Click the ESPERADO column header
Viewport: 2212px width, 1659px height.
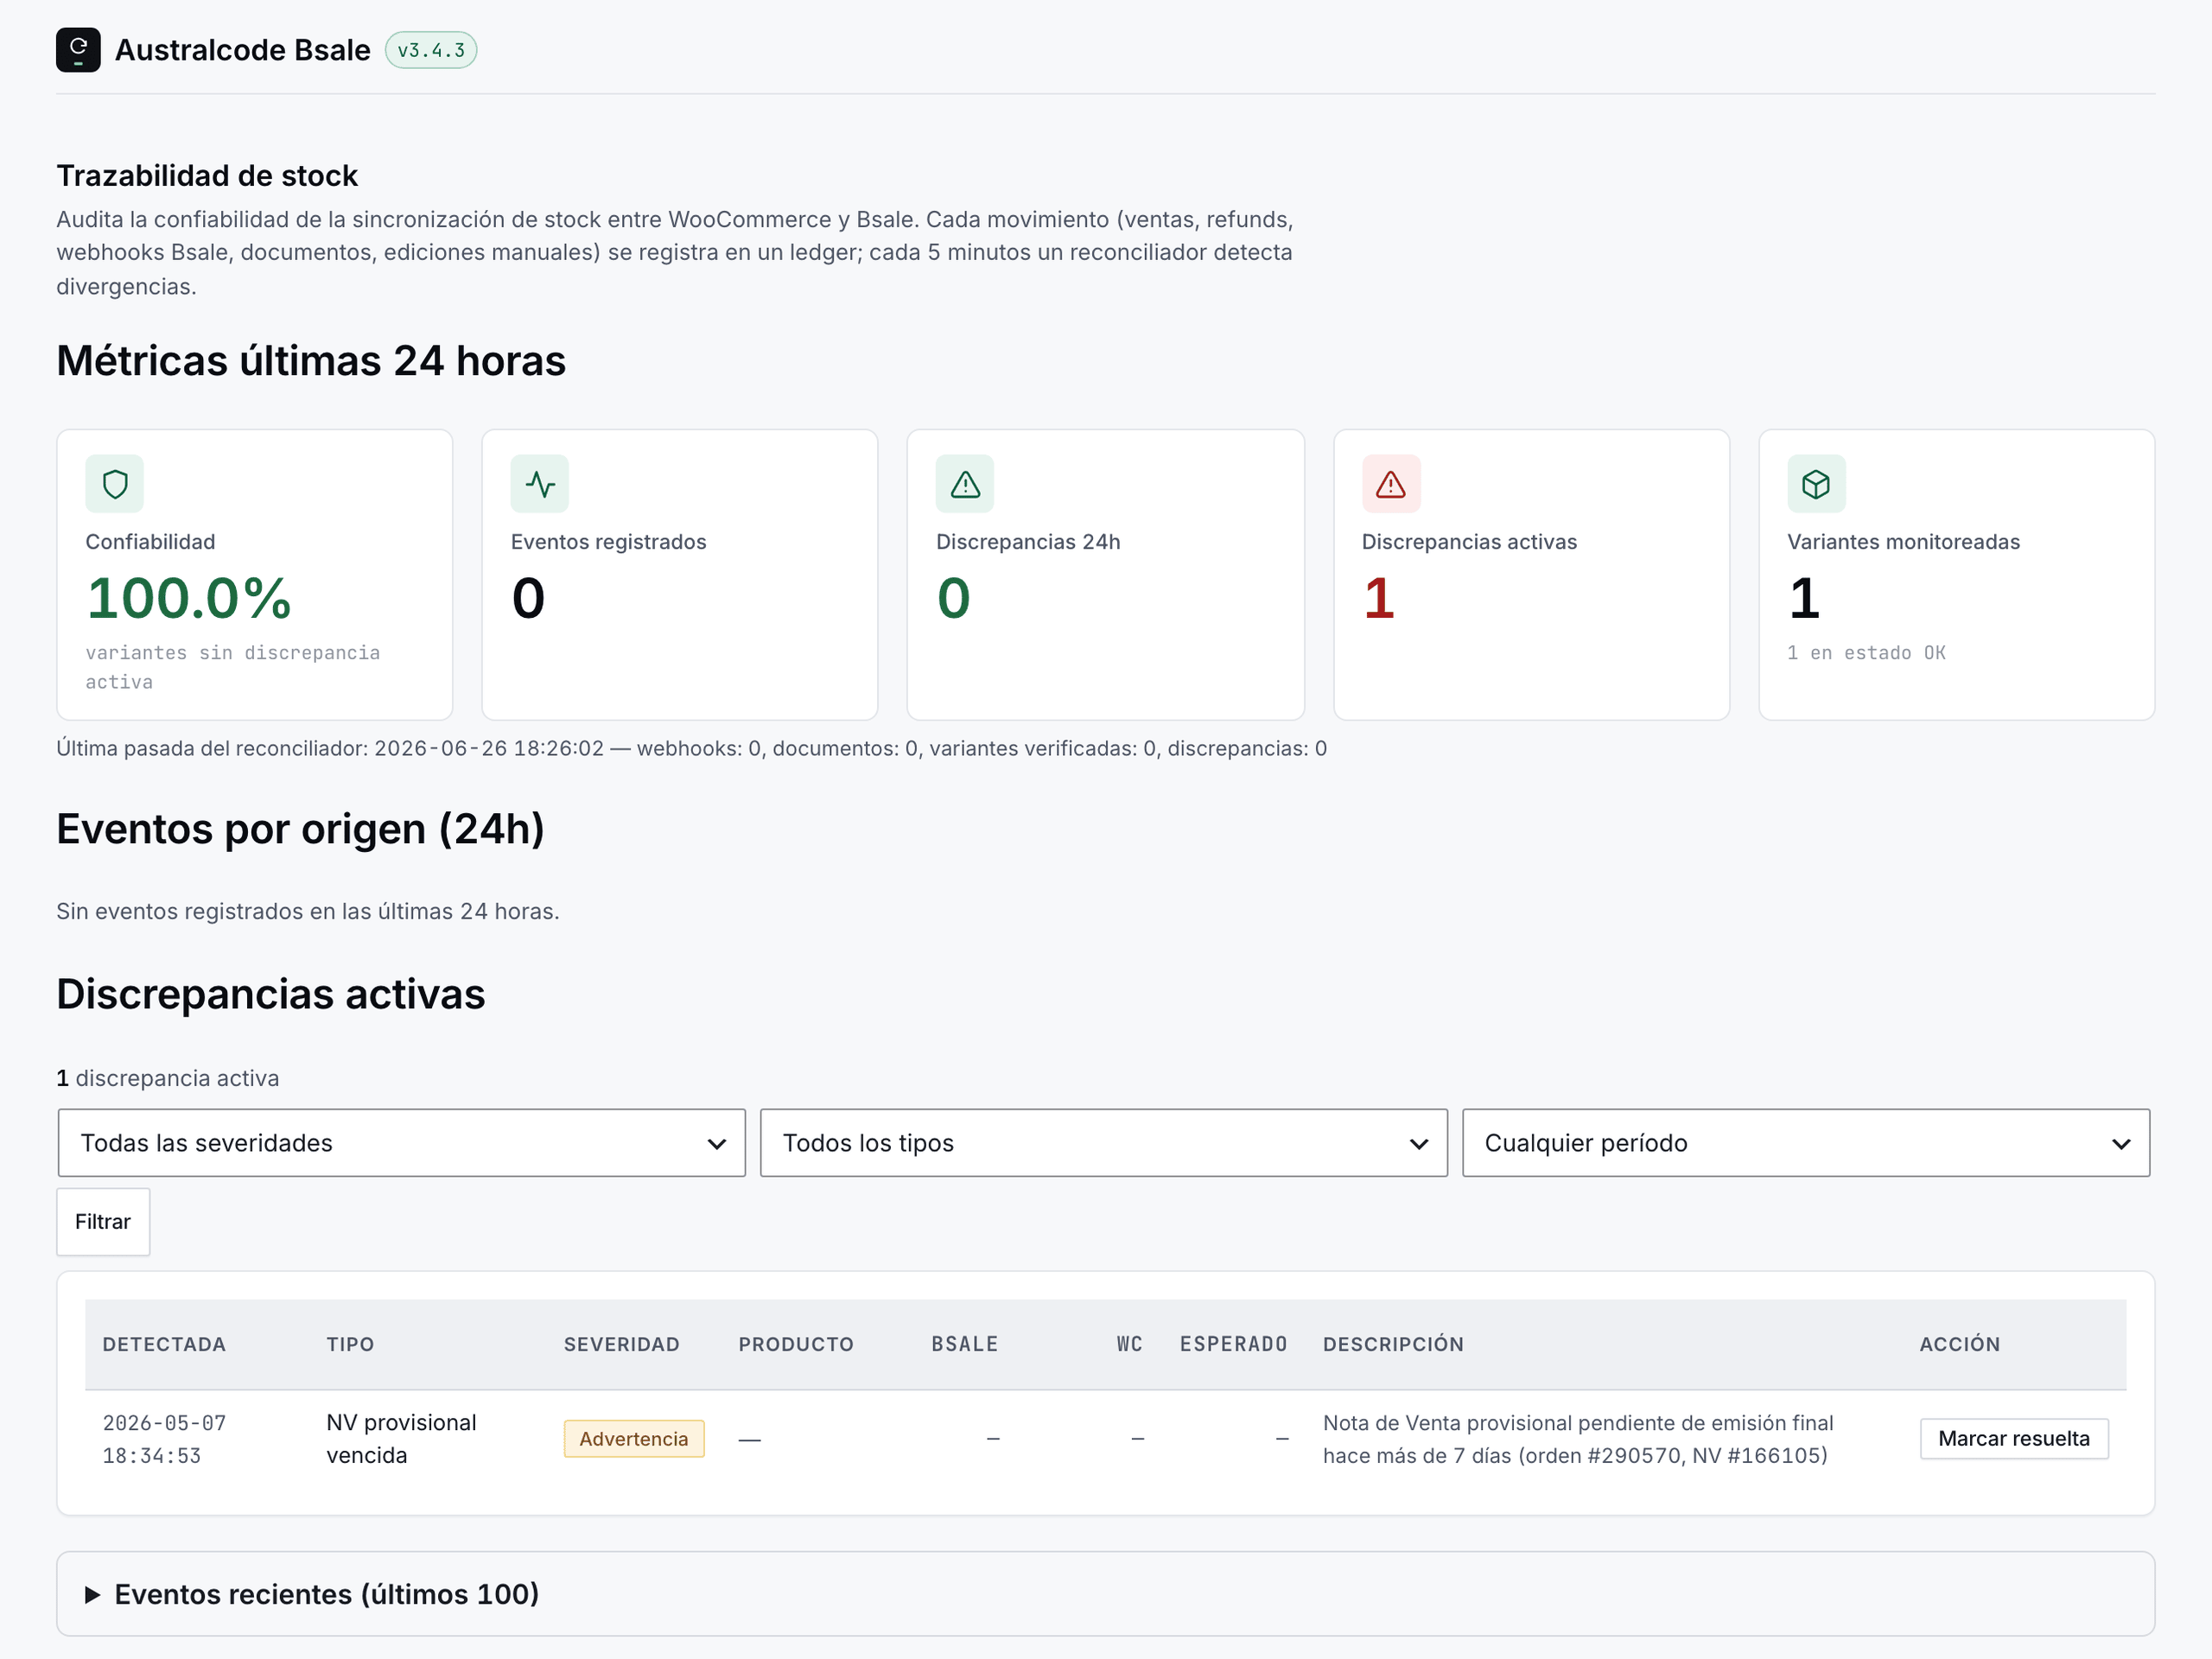tap(1234, 1345)
